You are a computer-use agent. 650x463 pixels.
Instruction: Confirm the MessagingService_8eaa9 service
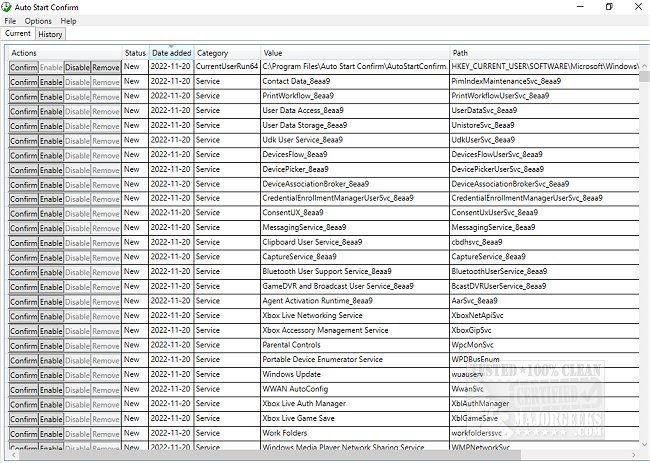tap(24, 228)
